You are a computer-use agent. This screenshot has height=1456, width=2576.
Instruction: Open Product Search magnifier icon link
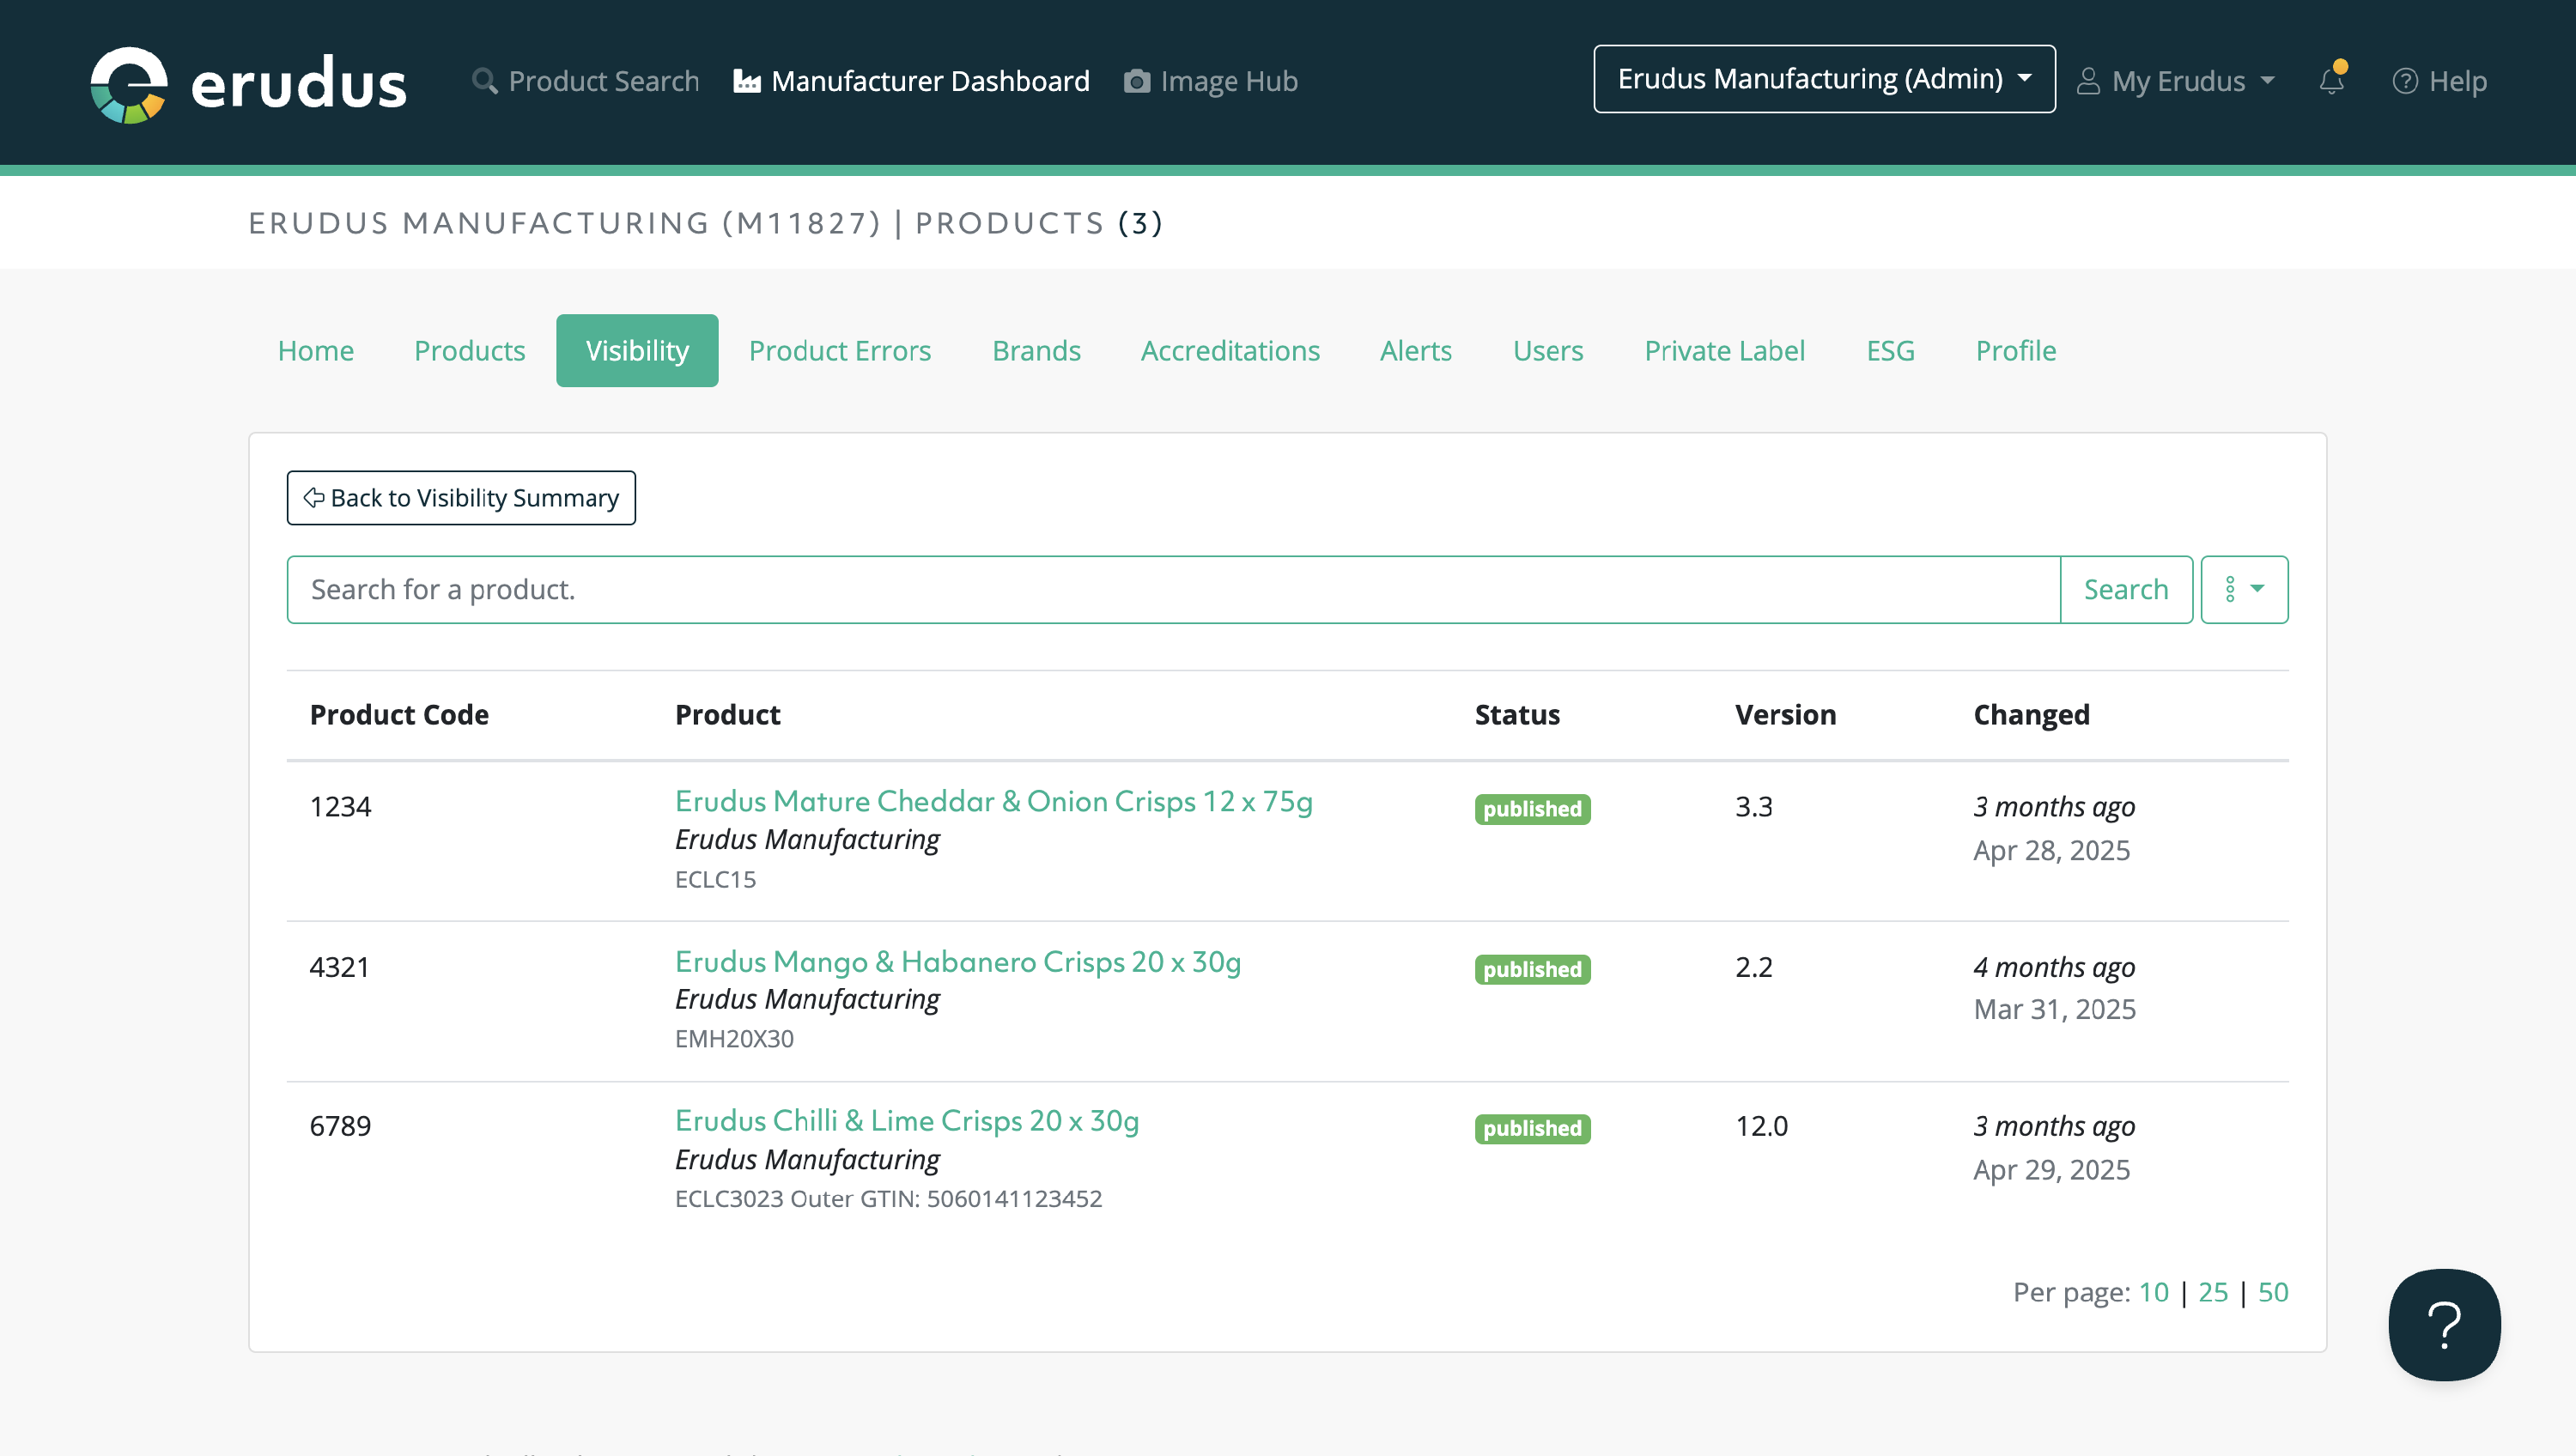485,81
